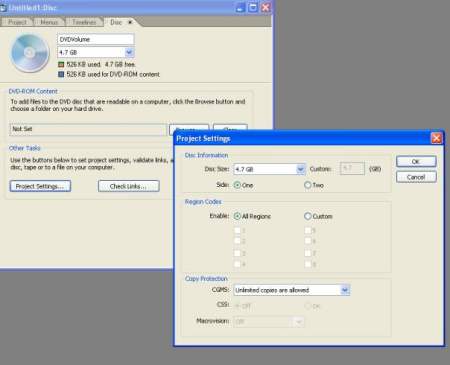Switch to the Timelines tab
Viewport: 450px width, 365px height.
[84, 22]
